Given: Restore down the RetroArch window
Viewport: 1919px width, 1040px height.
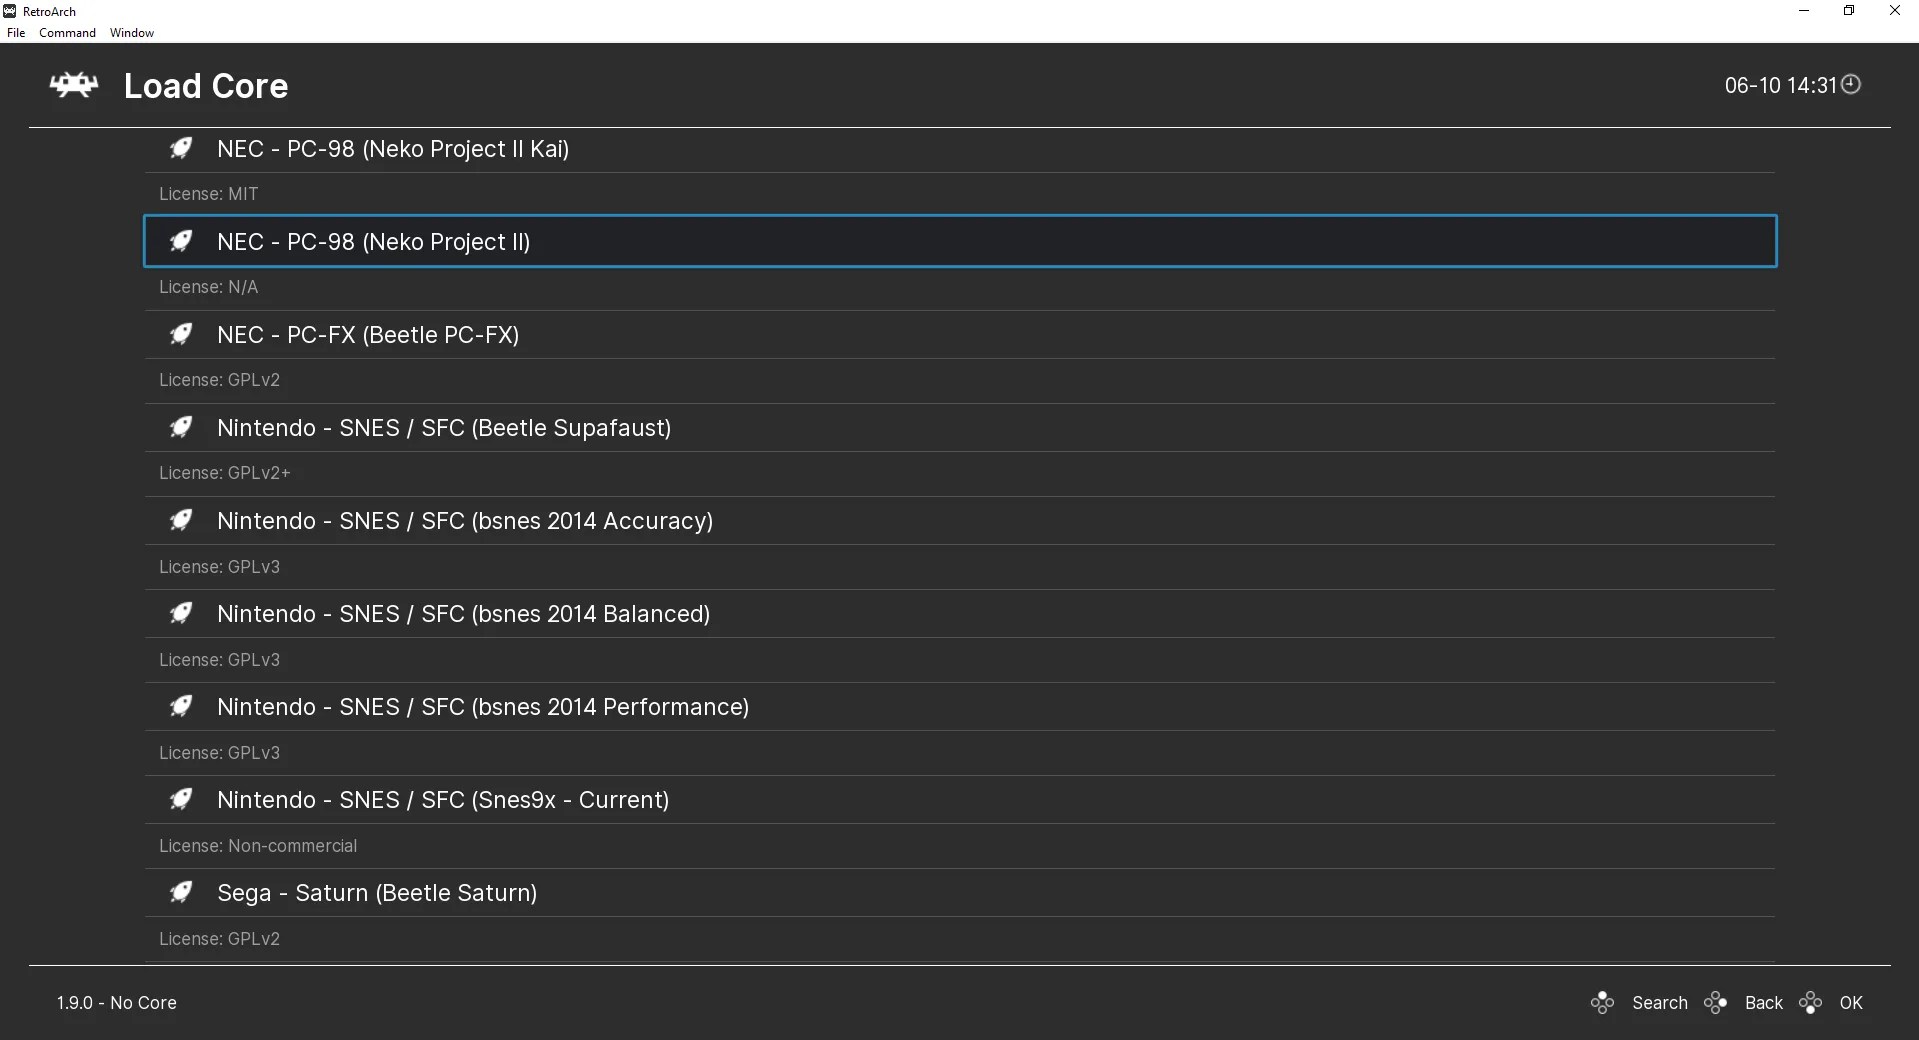Looking at the screenshot, I should (1849, 11).
